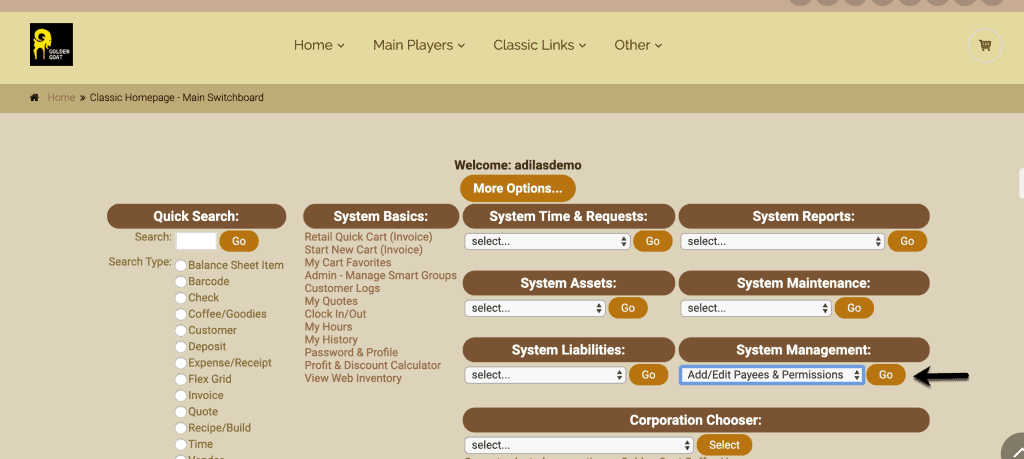1024x459 pixels.
Task: Open System Liabilities dropdown
Action: 545,375
